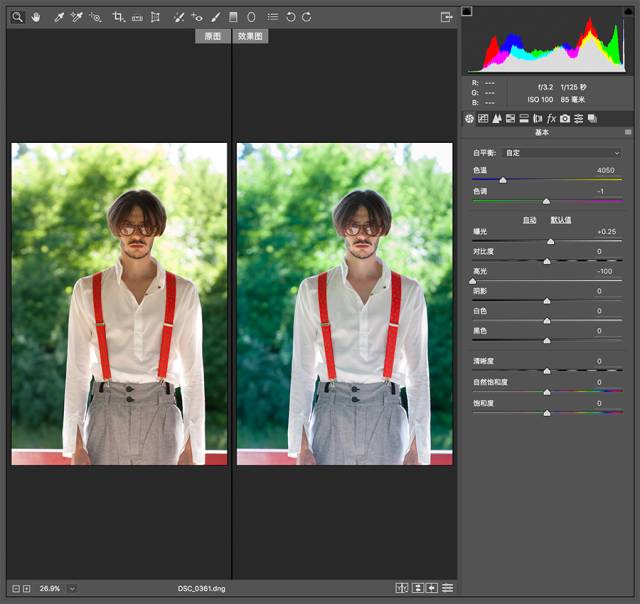Open the Camera Calibration panel
This screenshot has height=604, width=640.
[565, 119]
